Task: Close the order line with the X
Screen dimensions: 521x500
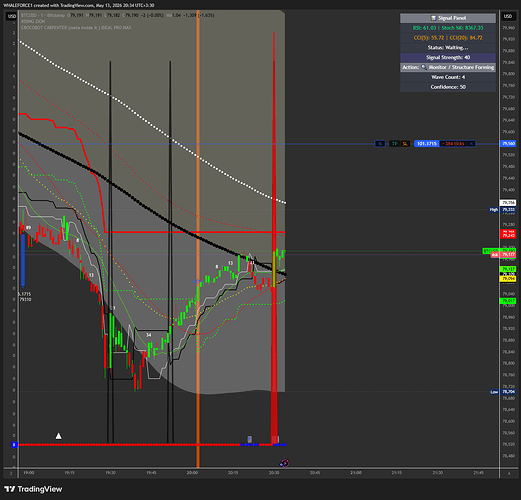Action: click(x=471, y=144)
